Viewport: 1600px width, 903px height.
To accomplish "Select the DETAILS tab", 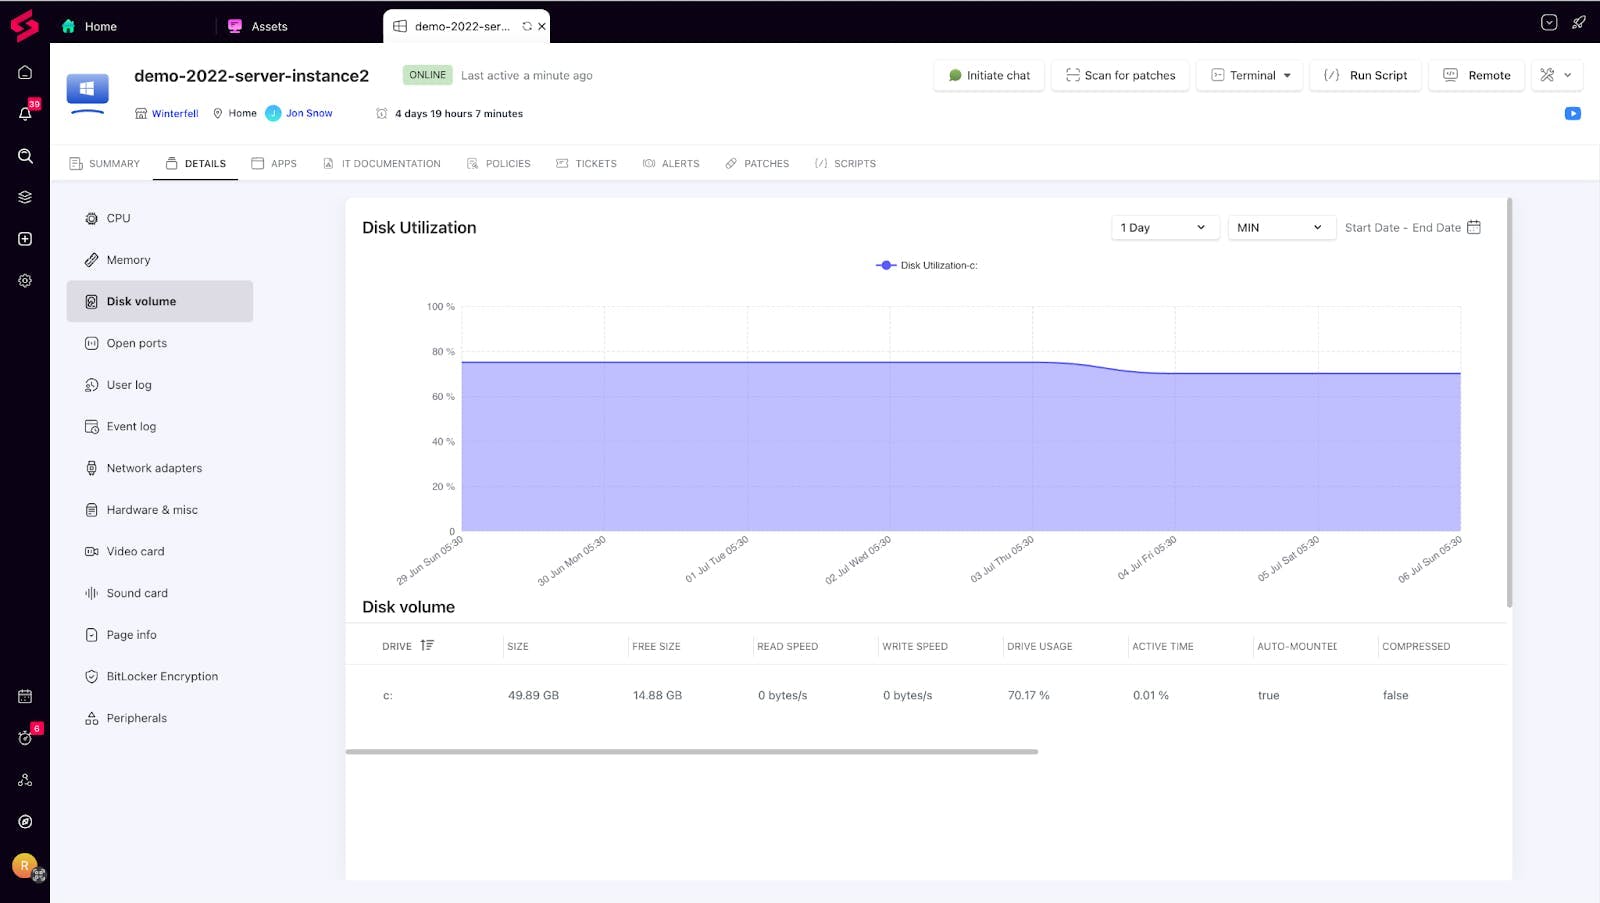I will pyautogui.click(x=196, y=163).
